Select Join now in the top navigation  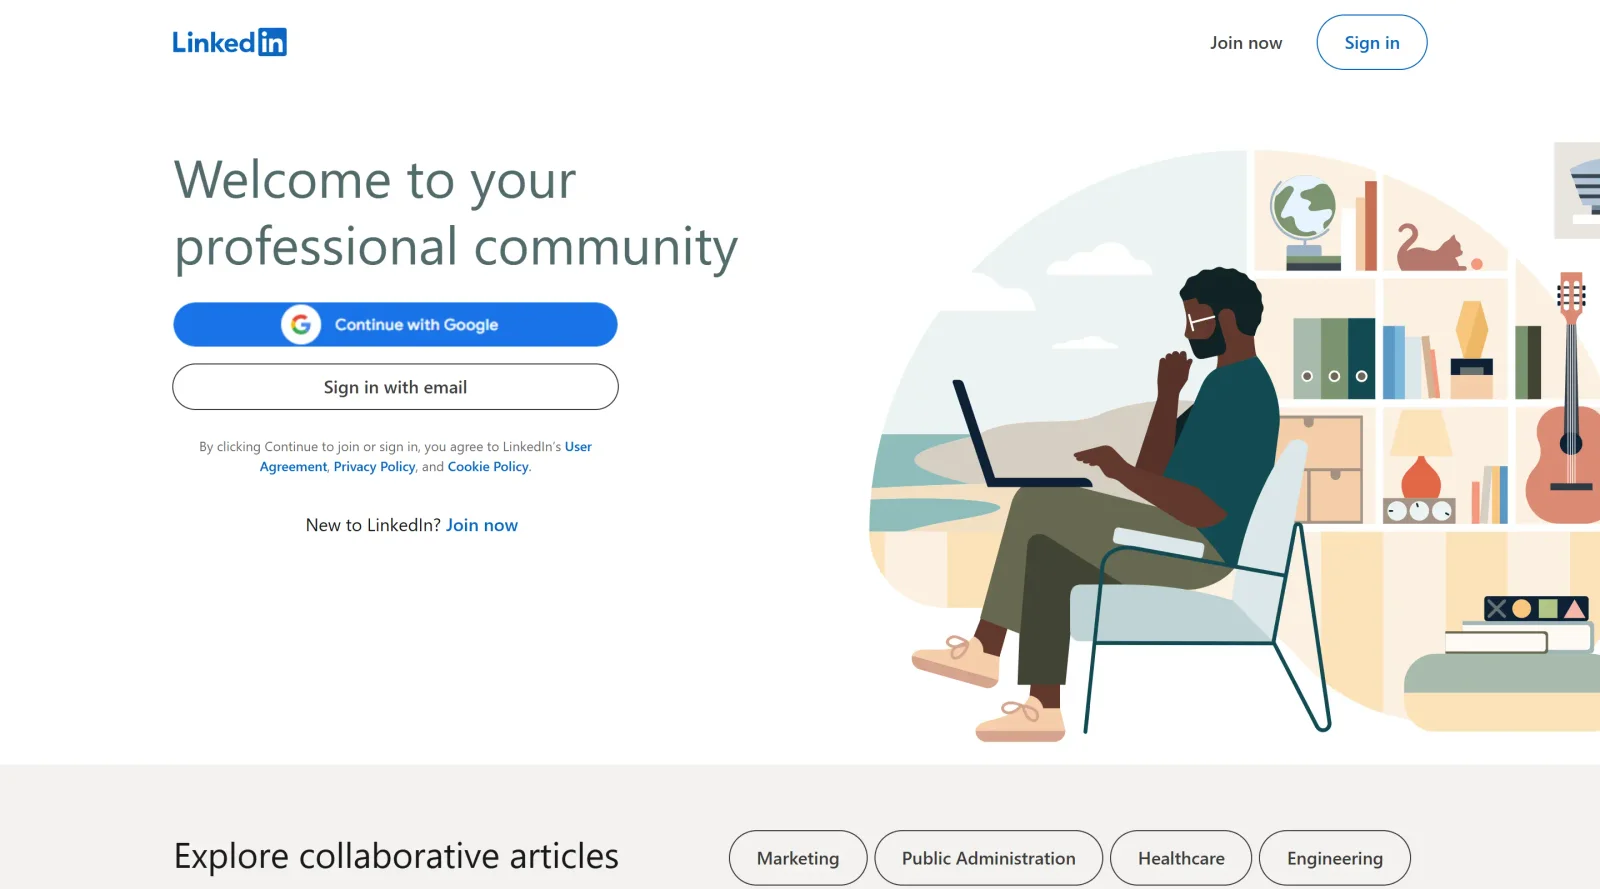click(x=1246, y=43)
